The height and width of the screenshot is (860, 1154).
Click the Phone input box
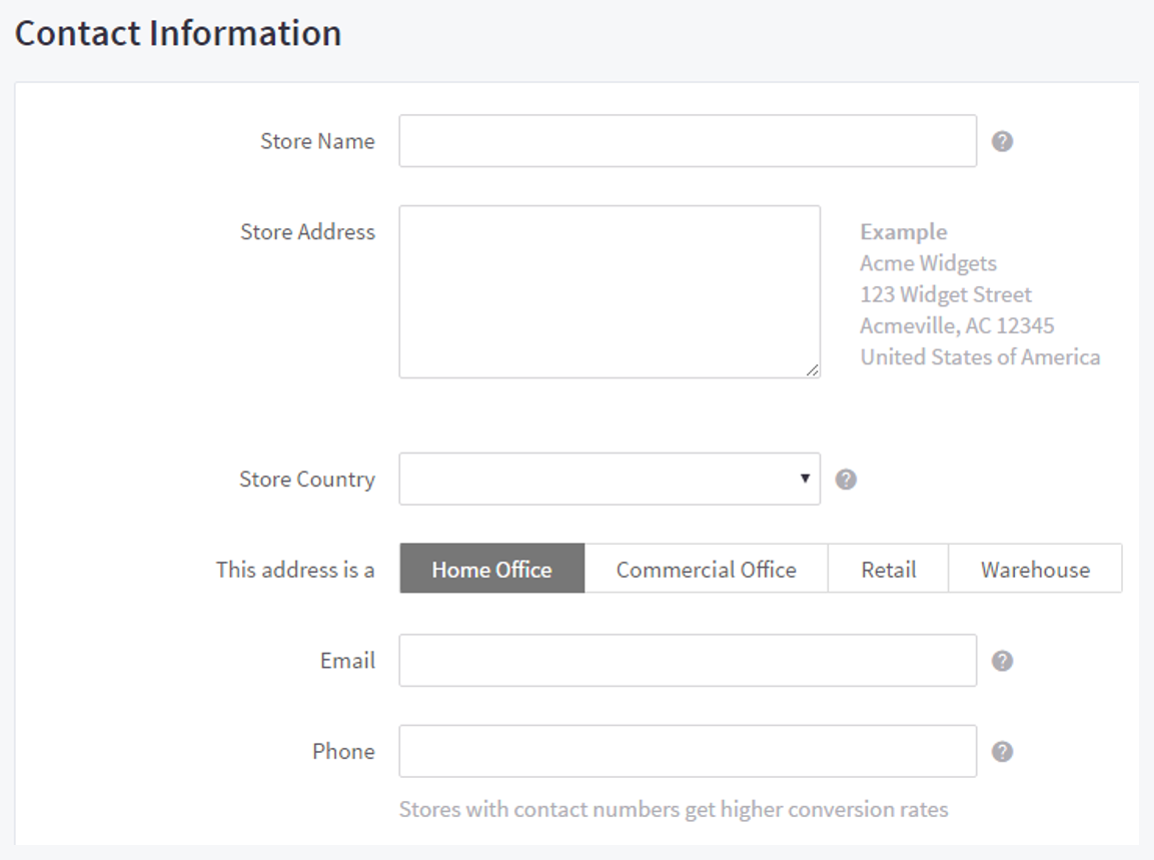687,751
